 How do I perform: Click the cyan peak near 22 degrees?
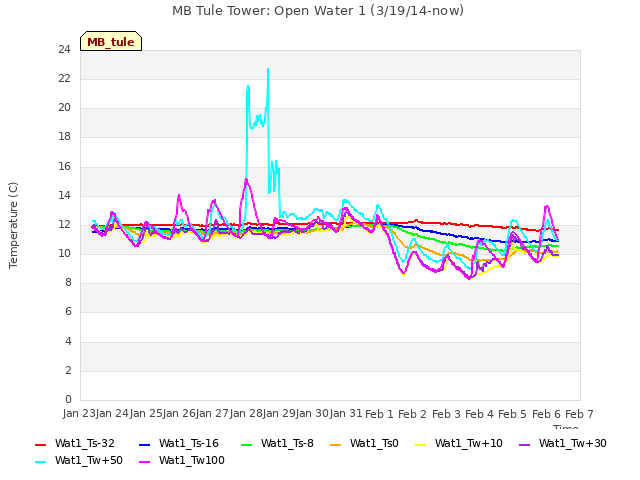pos(268,69)
